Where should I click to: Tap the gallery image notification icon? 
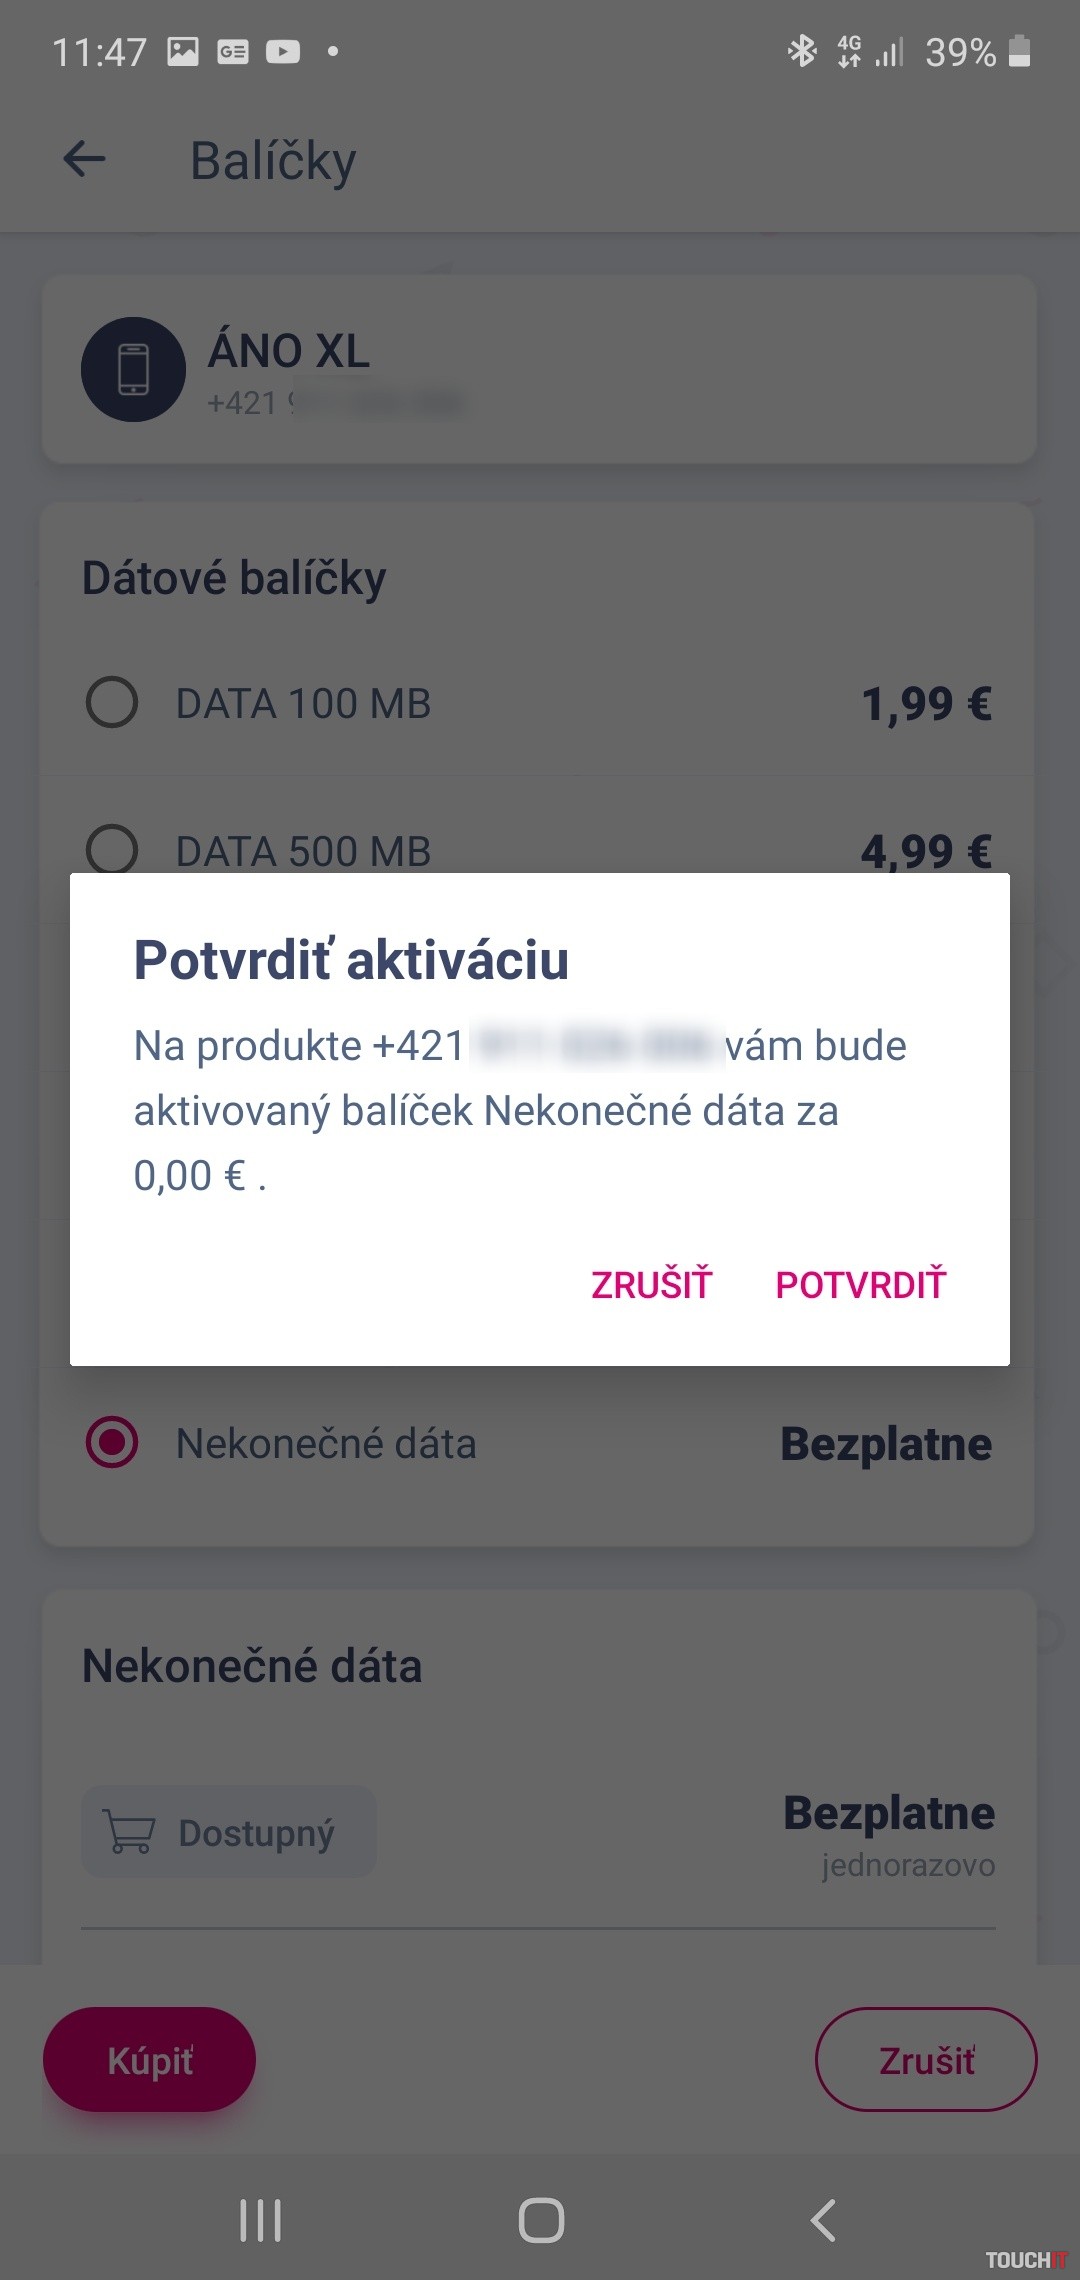(183, 51)
